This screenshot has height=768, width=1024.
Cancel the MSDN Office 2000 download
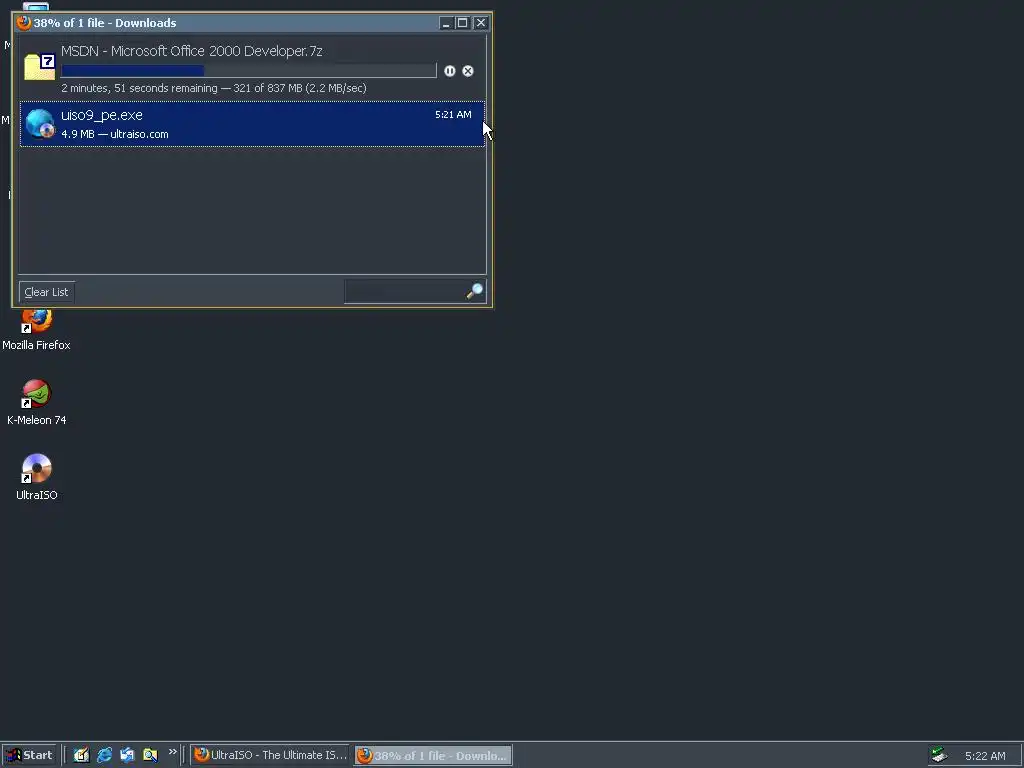[x=468, y=71]
